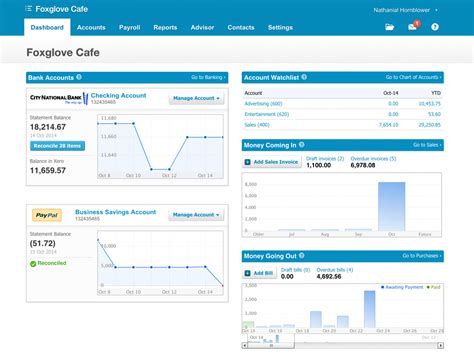
Task: Open the Nathanial Hornblower user dropdown
Action: 405,10
